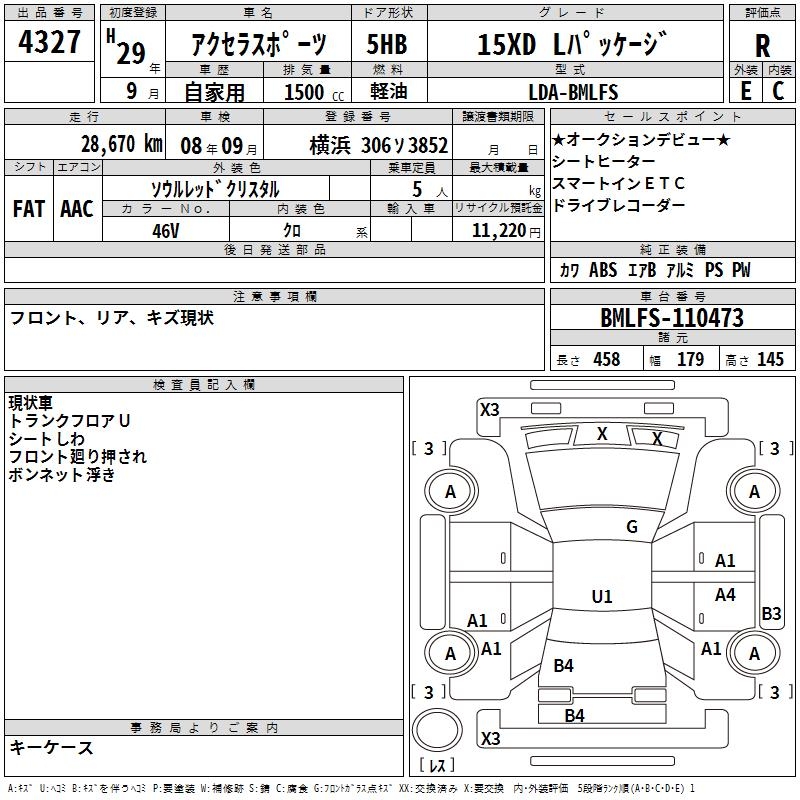The width and height of the screenshot is (800, 800).
Task: Click the air conditioner type AAC
Action: (x=77, y=209)
